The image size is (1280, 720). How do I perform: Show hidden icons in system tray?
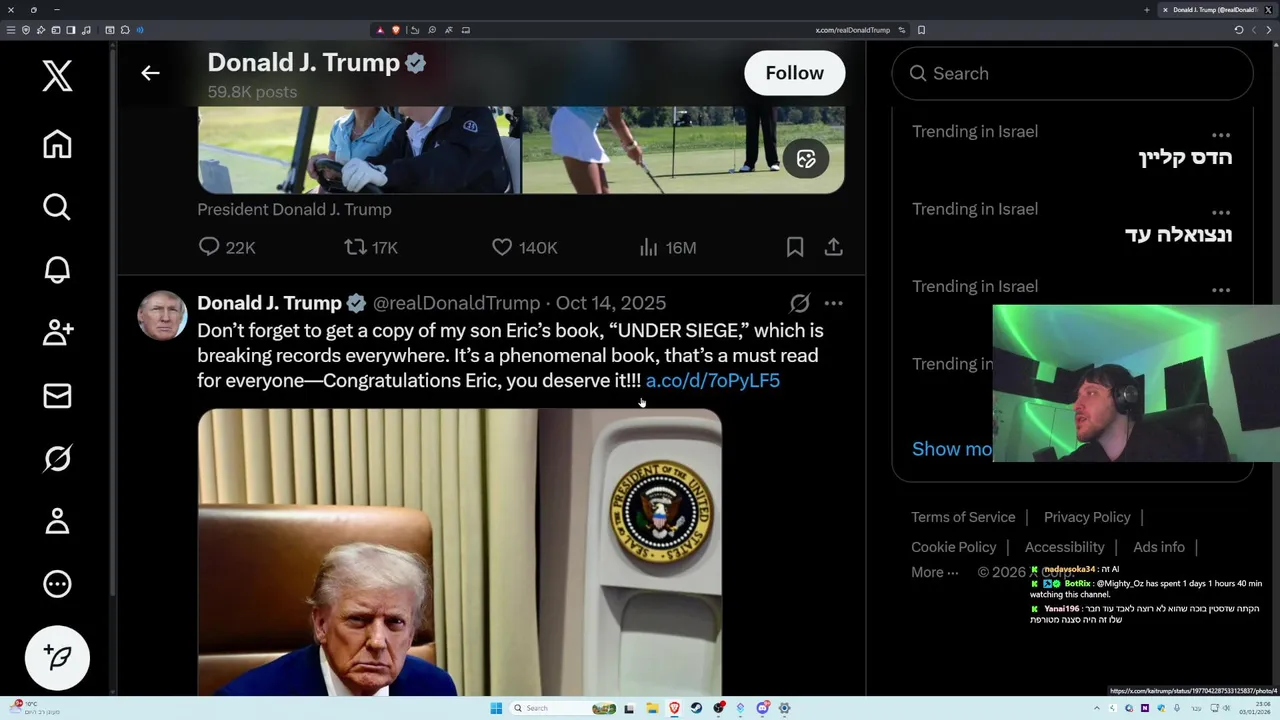point(1097,708)
